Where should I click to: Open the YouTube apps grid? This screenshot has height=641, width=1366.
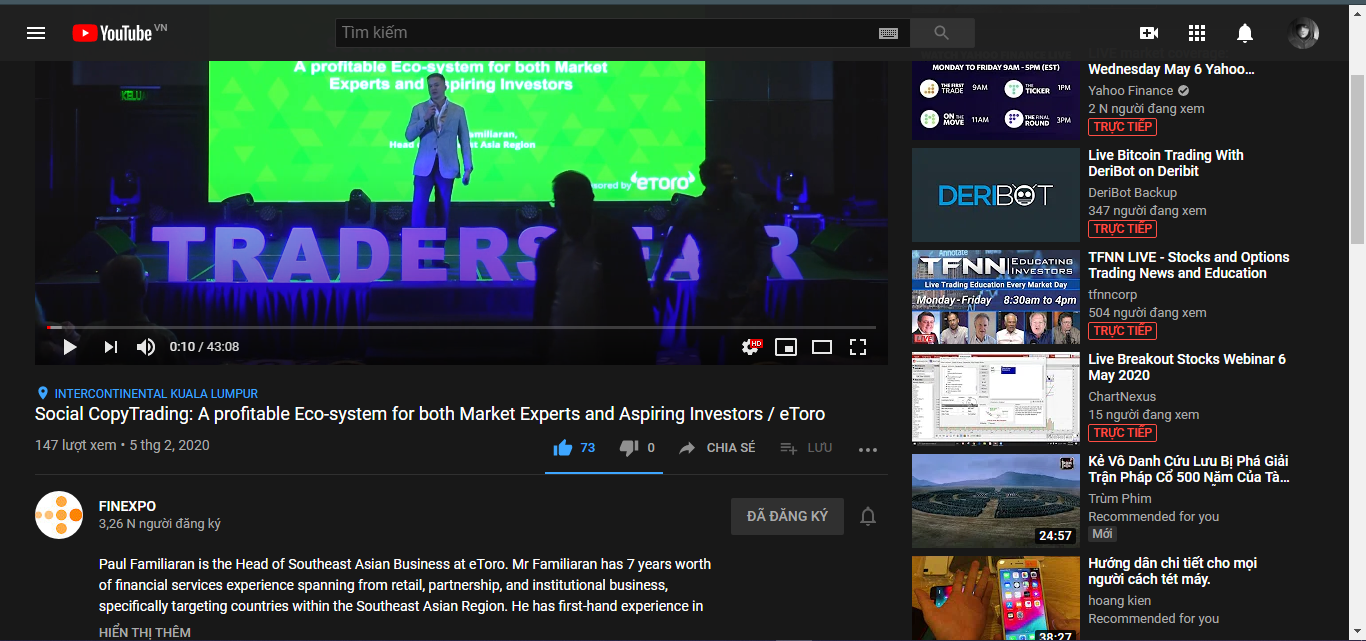pos(1197,33)
